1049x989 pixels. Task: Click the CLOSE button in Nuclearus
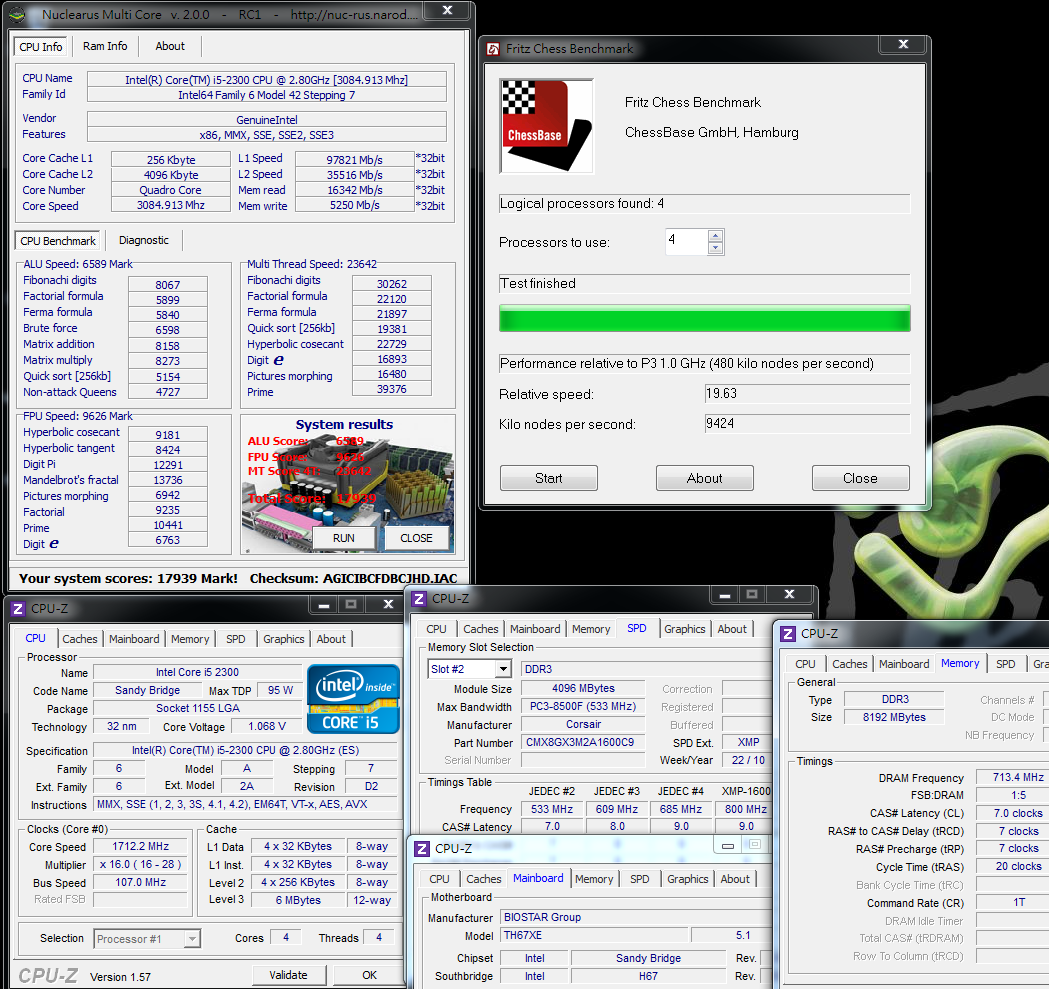tap(416, 538)
